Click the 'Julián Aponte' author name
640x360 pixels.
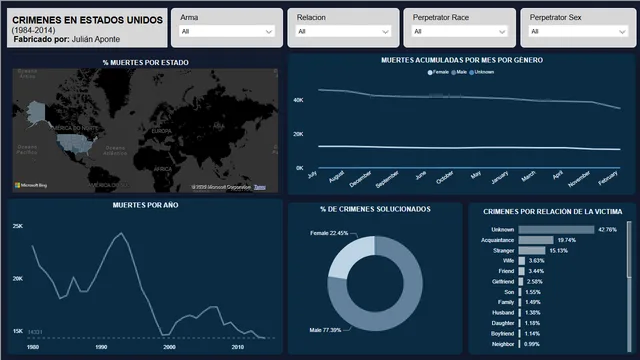click(96, 39)
